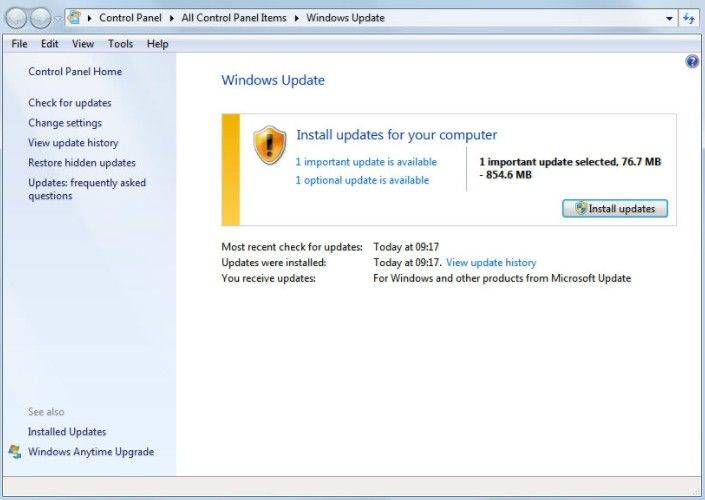Screen dimensions: 705x500
Task: Open '1 important update is available' link
Action: [366, 162]
